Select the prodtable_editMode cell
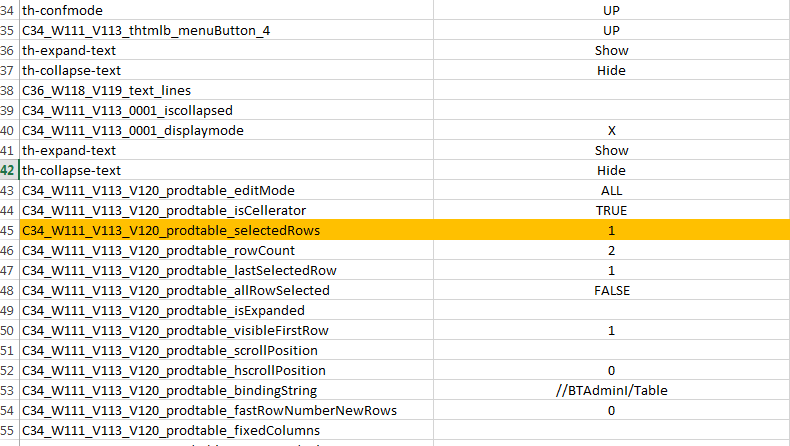 226,190
